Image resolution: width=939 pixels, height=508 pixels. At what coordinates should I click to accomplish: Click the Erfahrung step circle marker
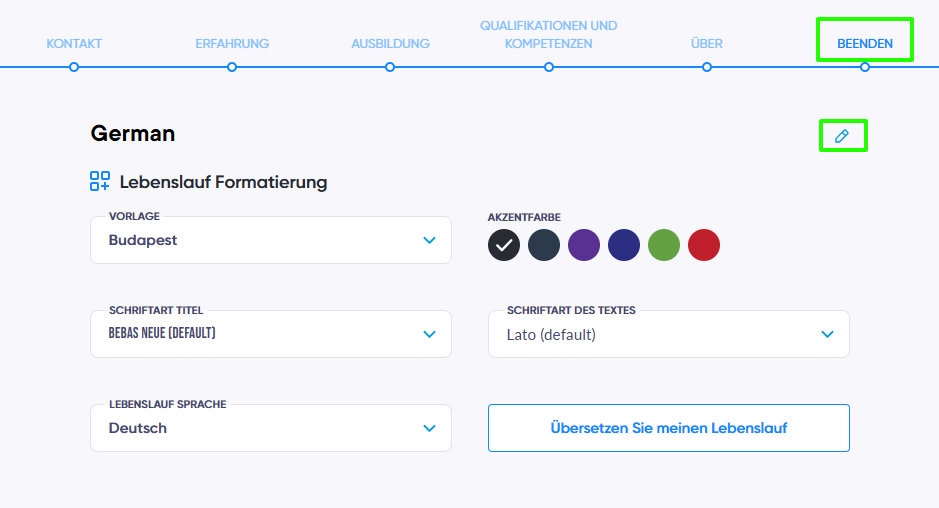(x=232, y=67)
